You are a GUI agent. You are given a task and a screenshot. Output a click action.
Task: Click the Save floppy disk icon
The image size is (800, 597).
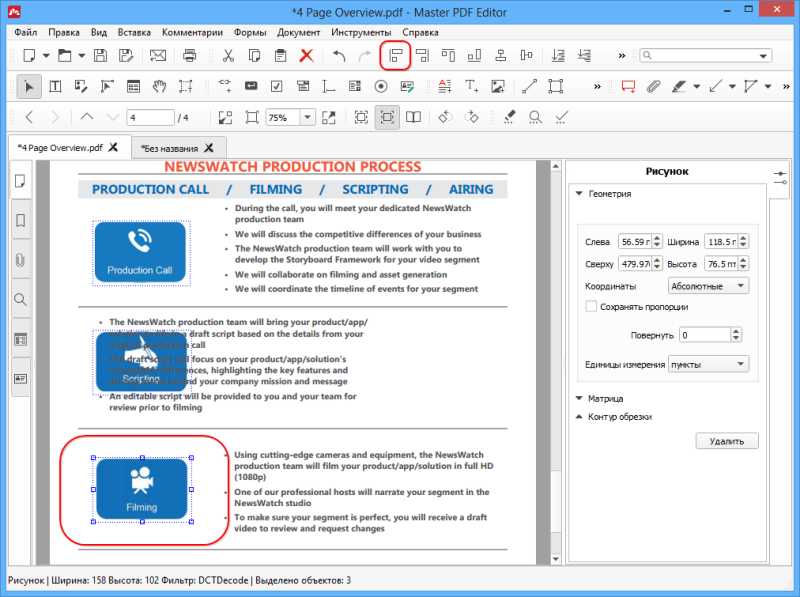point(101,55)
